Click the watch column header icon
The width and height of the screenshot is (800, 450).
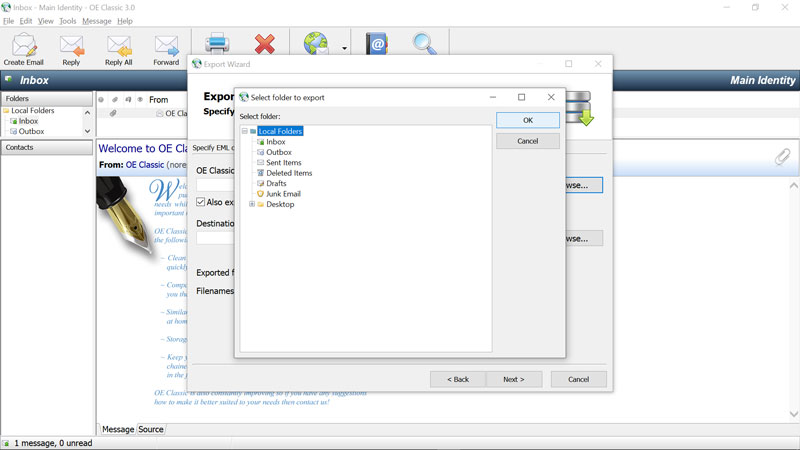point(140,99)
